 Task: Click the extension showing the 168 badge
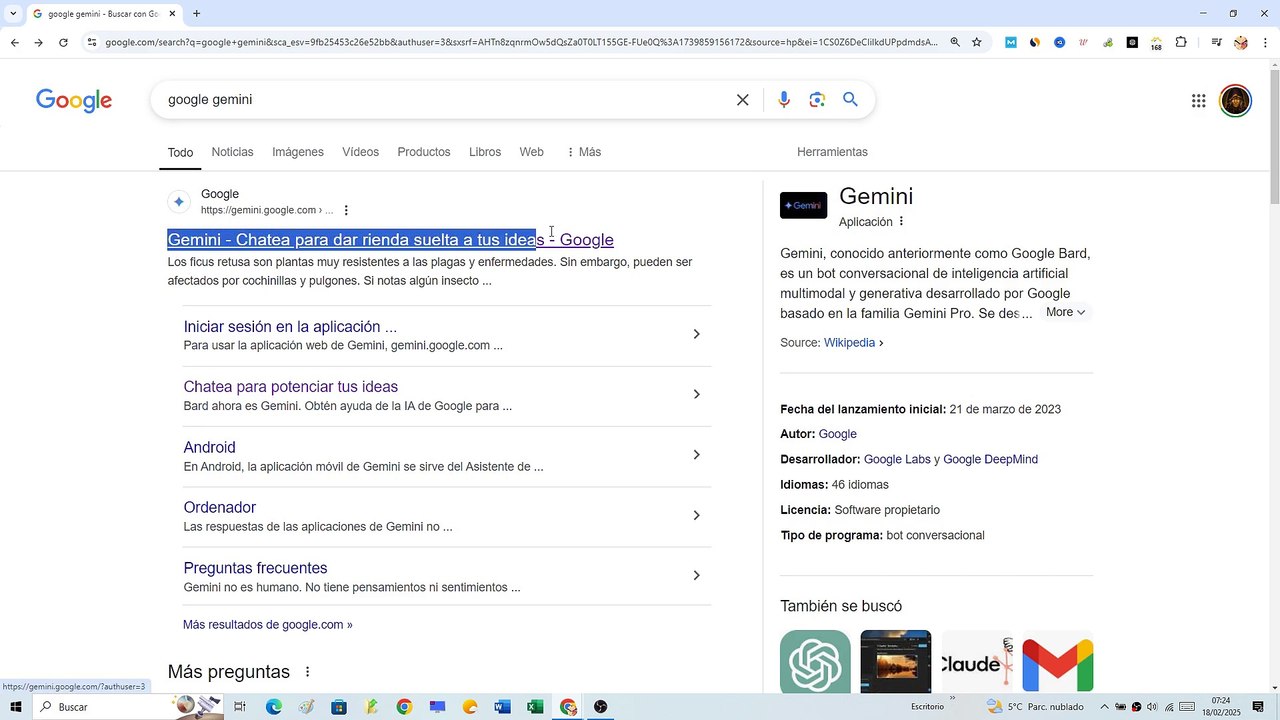1156,43
